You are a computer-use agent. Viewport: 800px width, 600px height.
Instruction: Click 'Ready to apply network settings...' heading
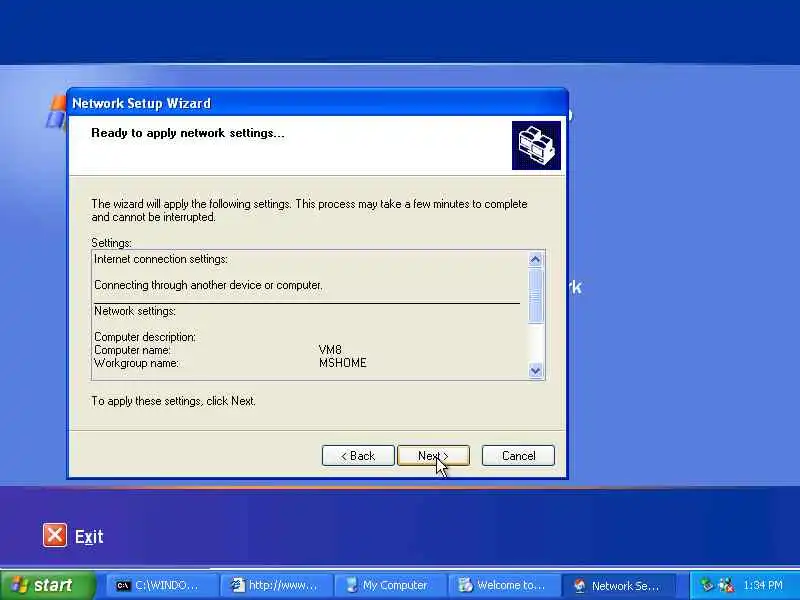pos(188,133)
